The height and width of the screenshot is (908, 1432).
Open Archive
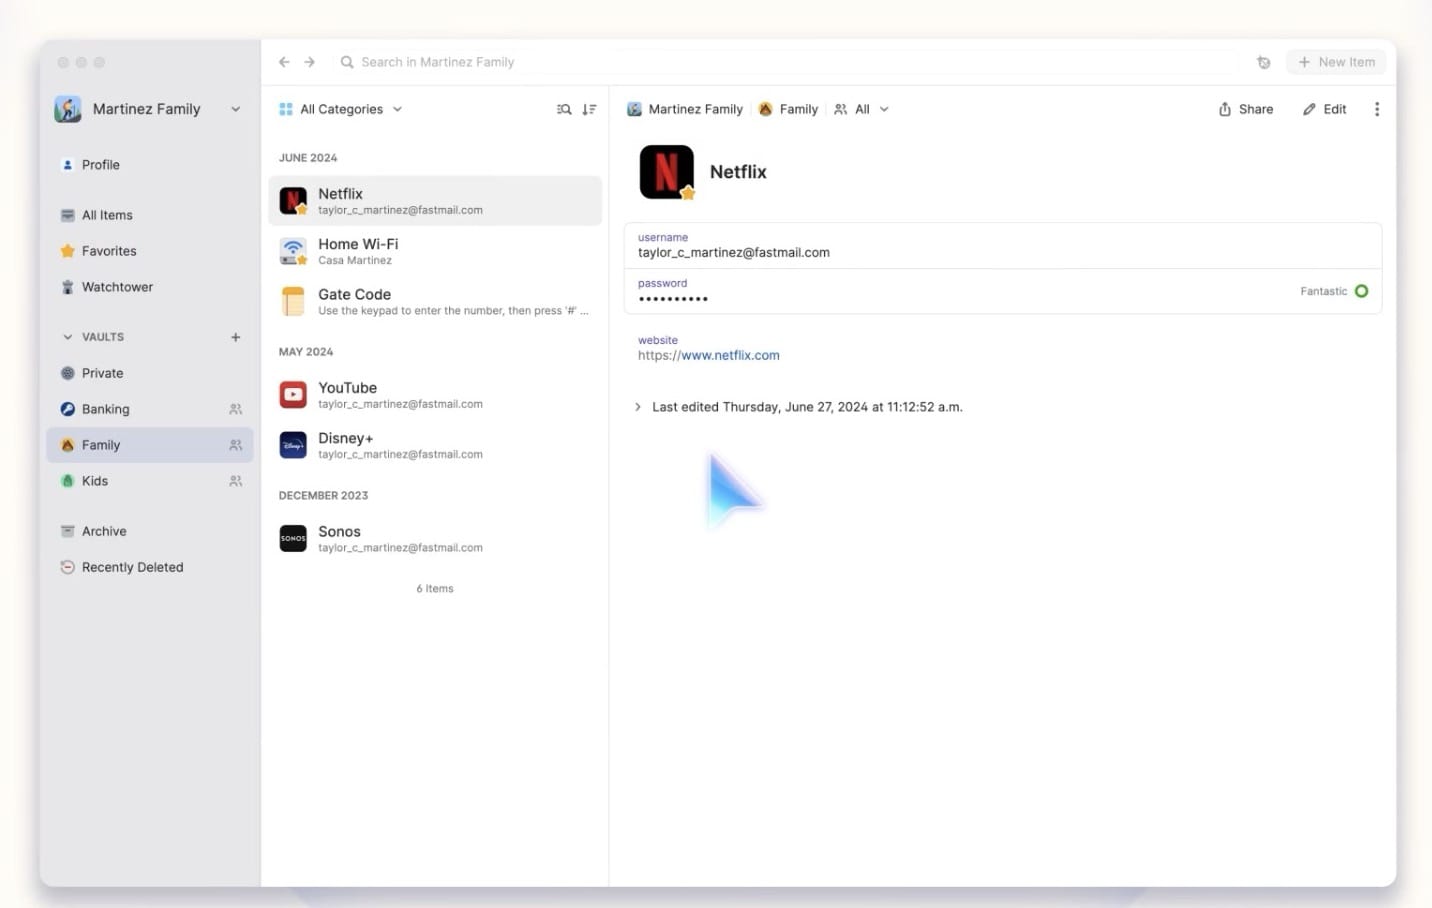click(149, 531)
